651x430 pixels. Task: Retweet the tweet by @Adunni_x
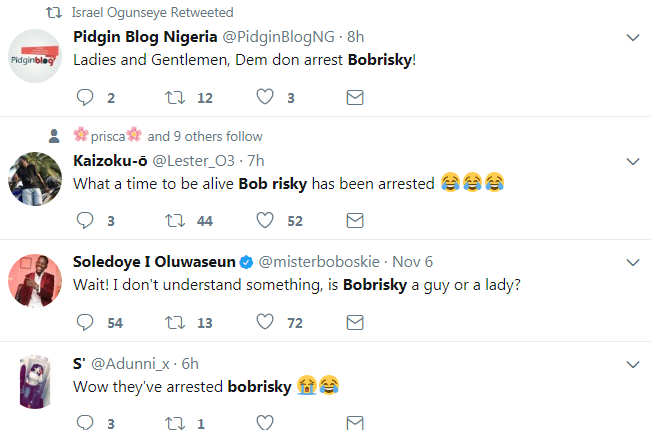(174, 423)
